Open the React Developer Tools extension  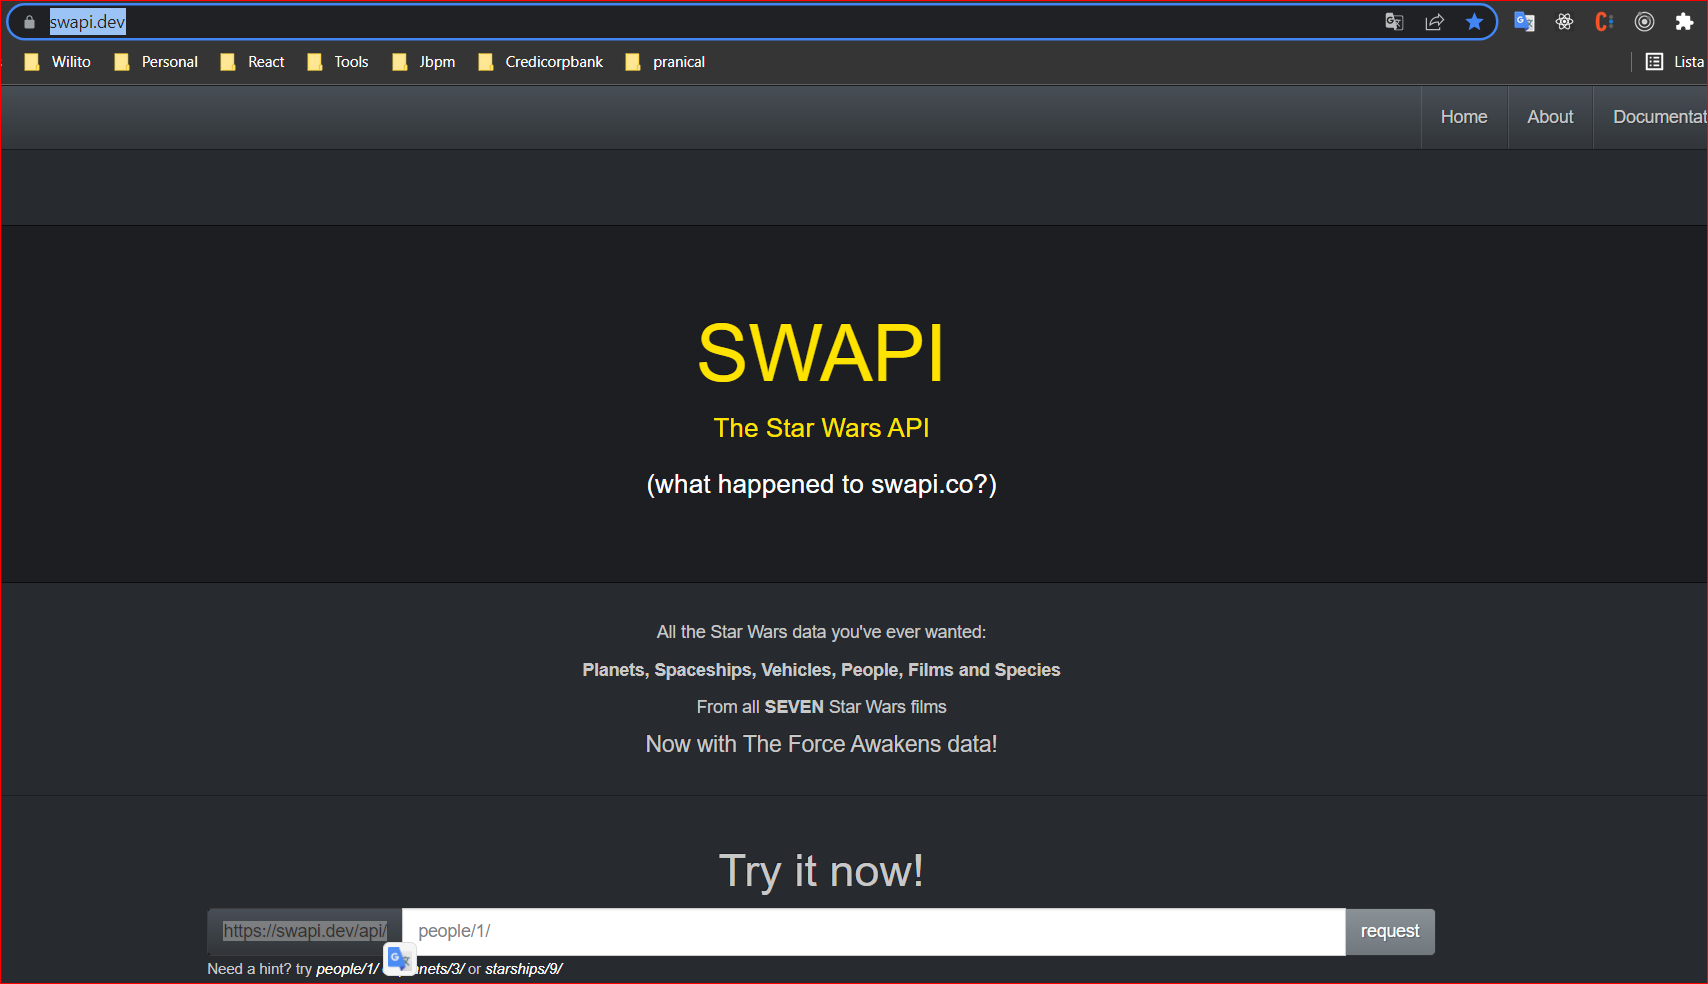1564,22
